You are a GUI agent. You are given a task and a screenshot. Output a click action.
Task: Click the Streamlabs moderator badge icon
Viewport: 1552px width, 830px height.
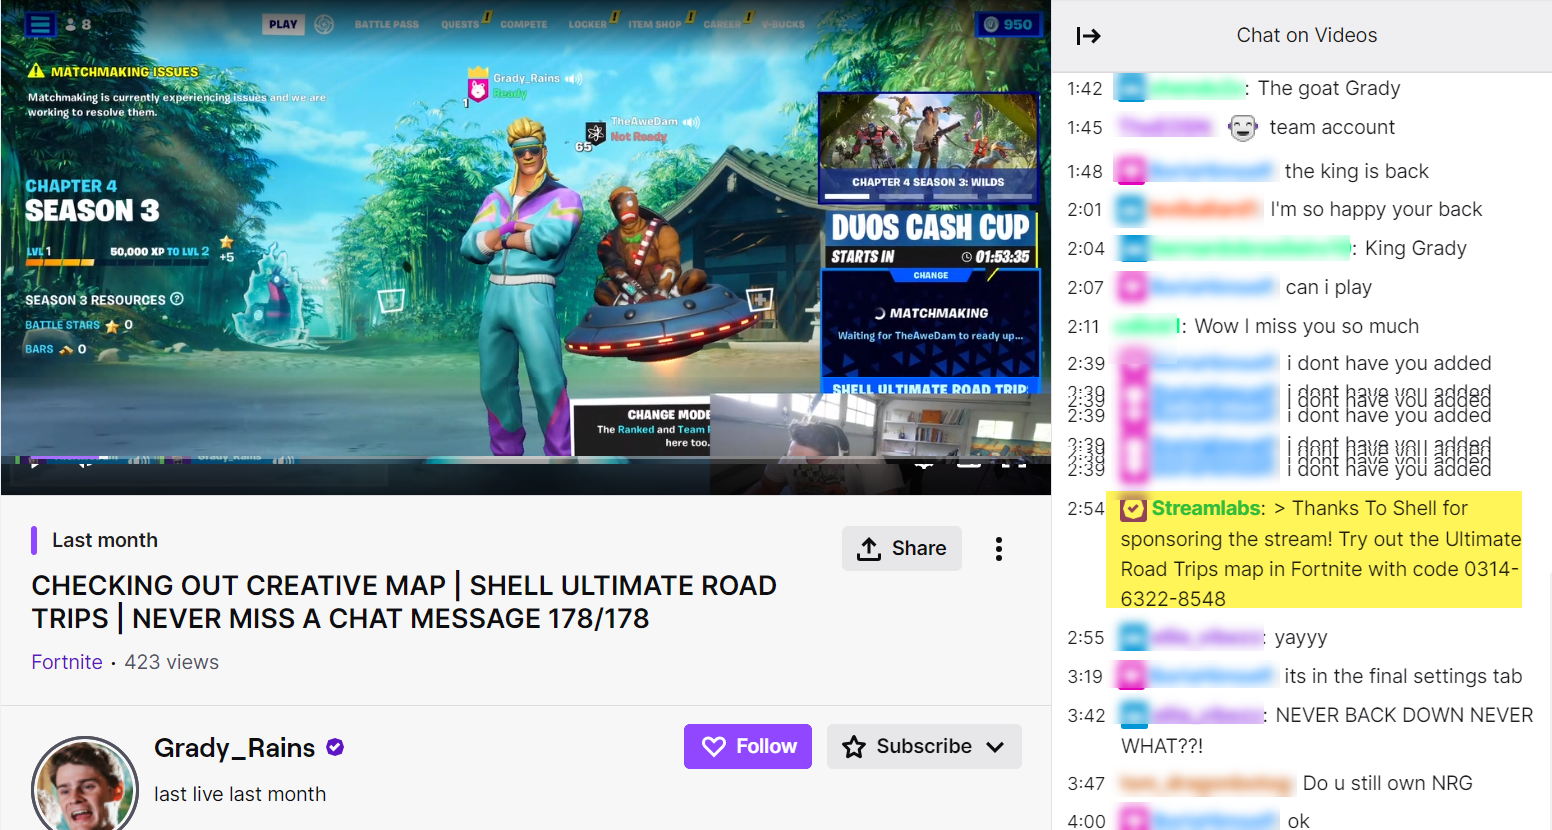point(1133,509)
